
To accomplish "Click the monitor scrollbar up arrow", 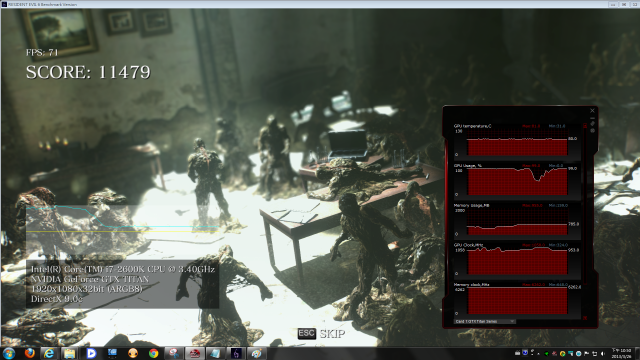I will click(585, 126).
